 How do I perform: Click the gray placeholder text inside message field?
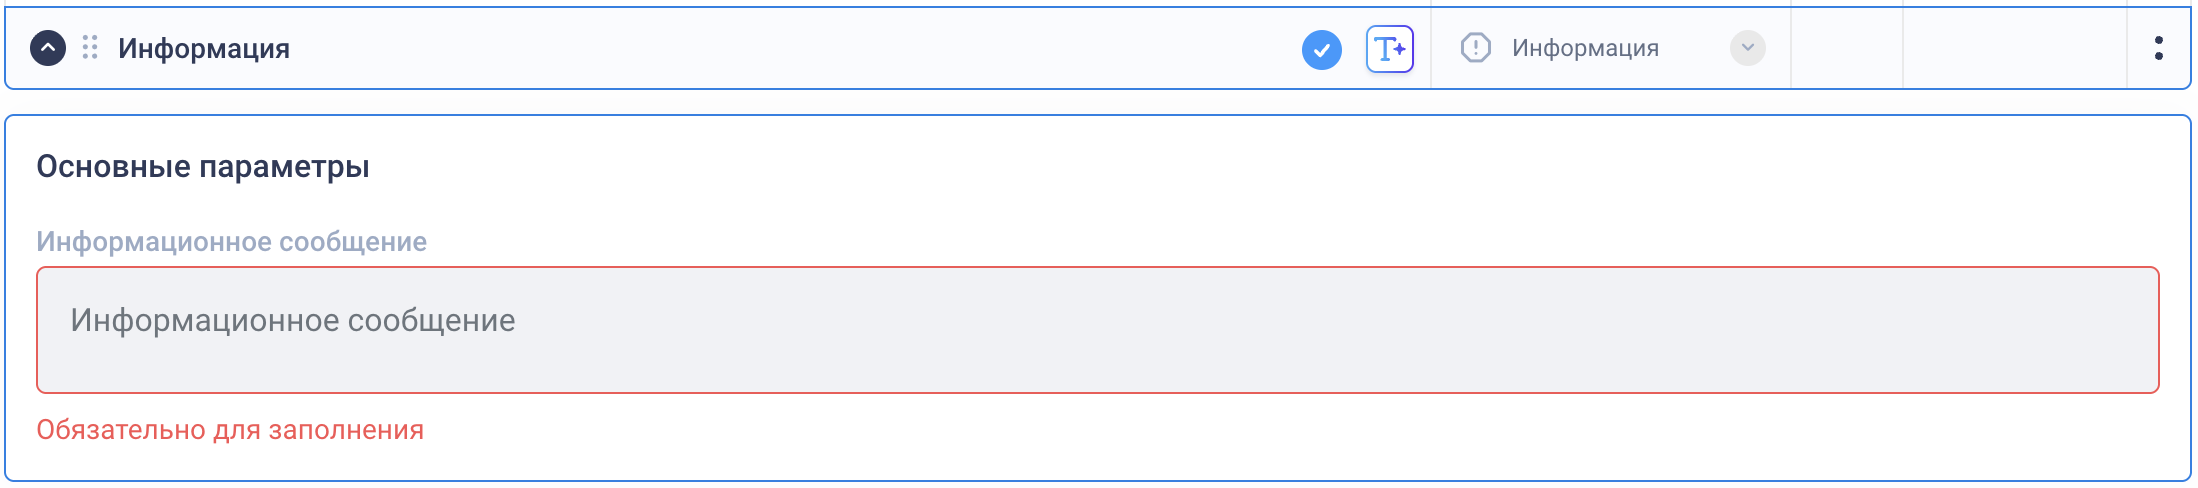(x=293, y=320)
